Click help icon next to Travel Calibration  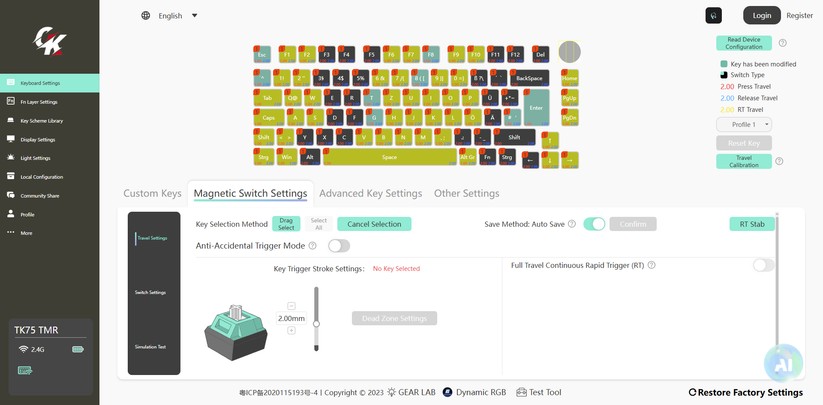point(779,161)
